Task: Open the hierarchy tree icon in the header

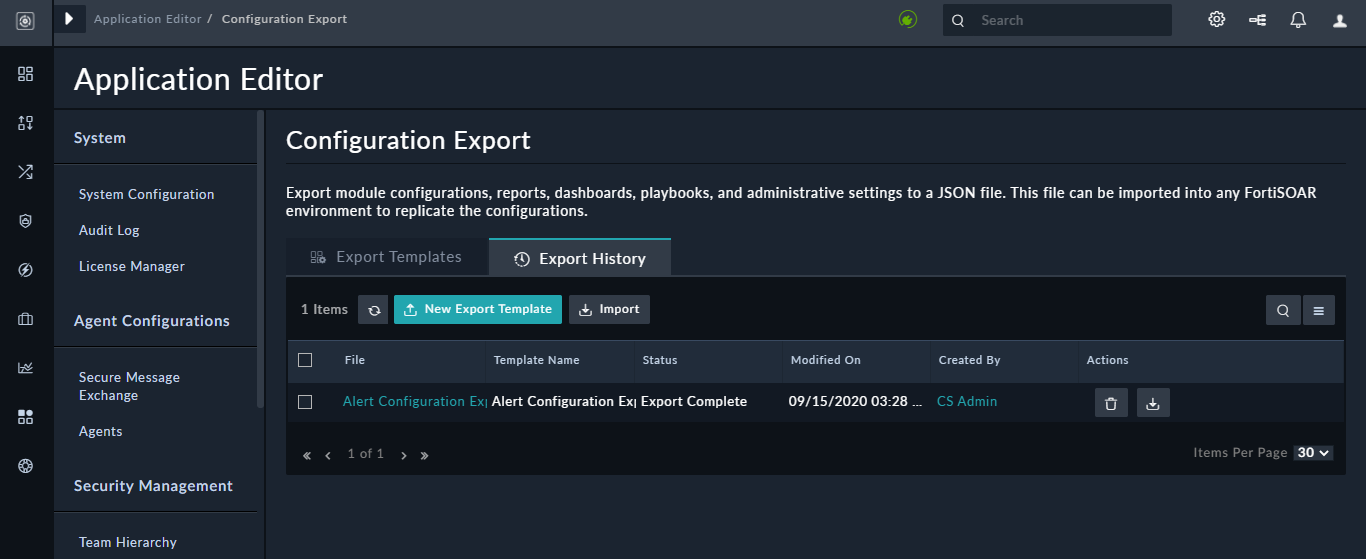Action: click(1258, 19)
